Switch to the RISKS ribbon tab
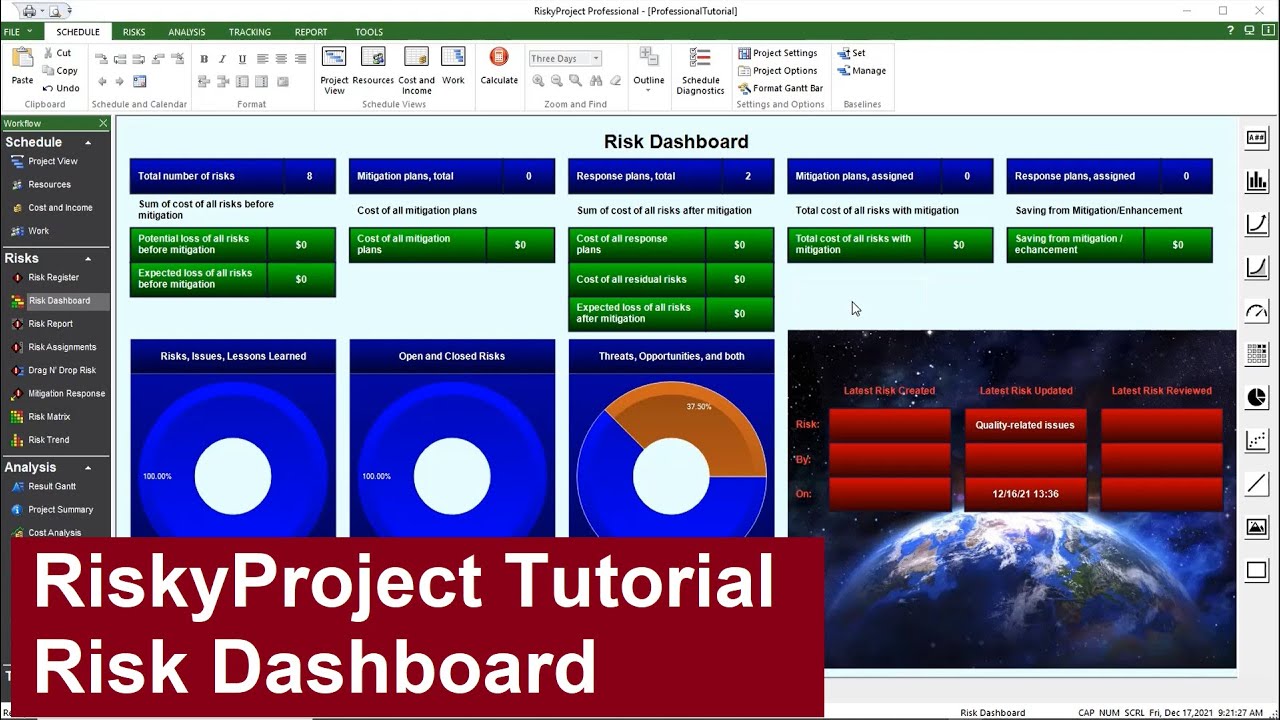The height and width of the screenshot is (720, 1280). click(134, 32)
